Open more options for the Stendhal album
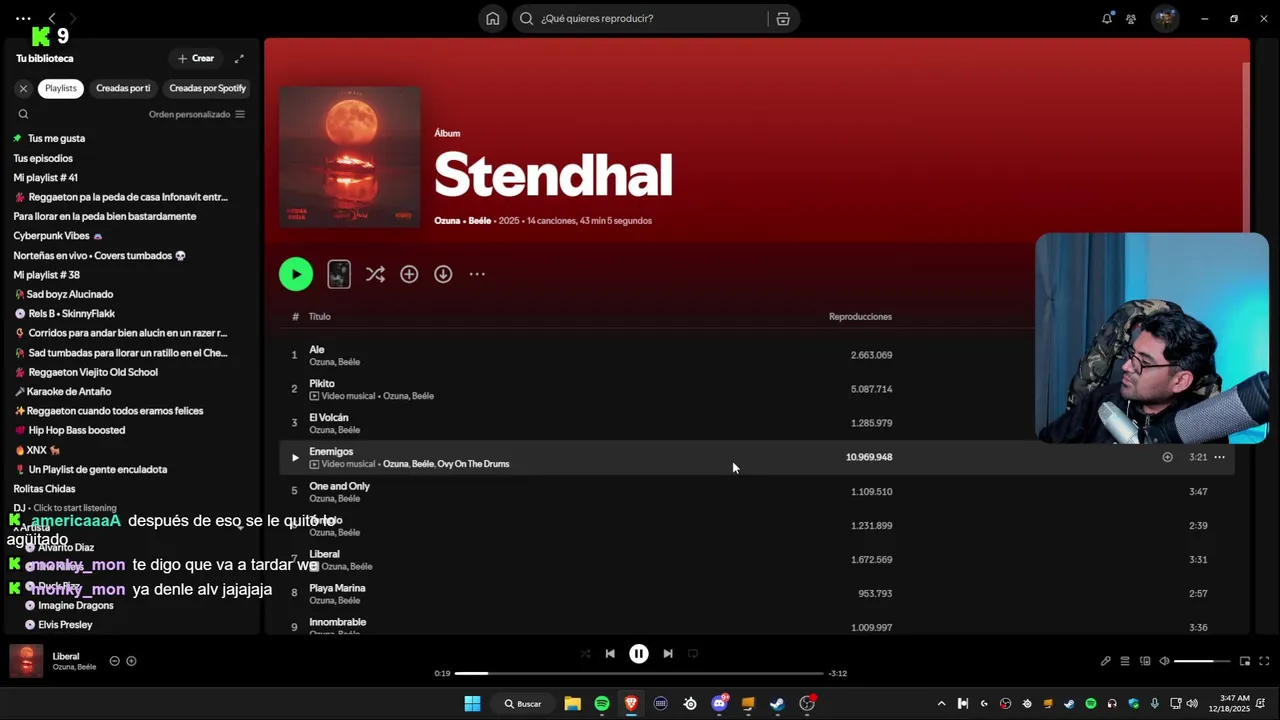1280x720 pixels. (477, 274)
